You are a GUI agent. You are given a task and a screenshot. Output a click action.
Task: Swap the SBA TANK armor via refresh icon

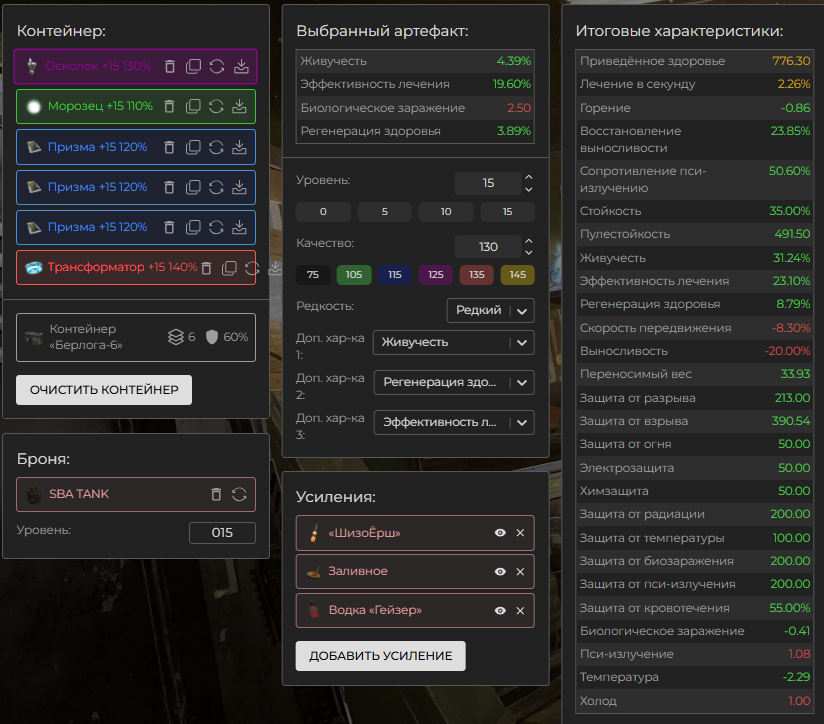239,494
